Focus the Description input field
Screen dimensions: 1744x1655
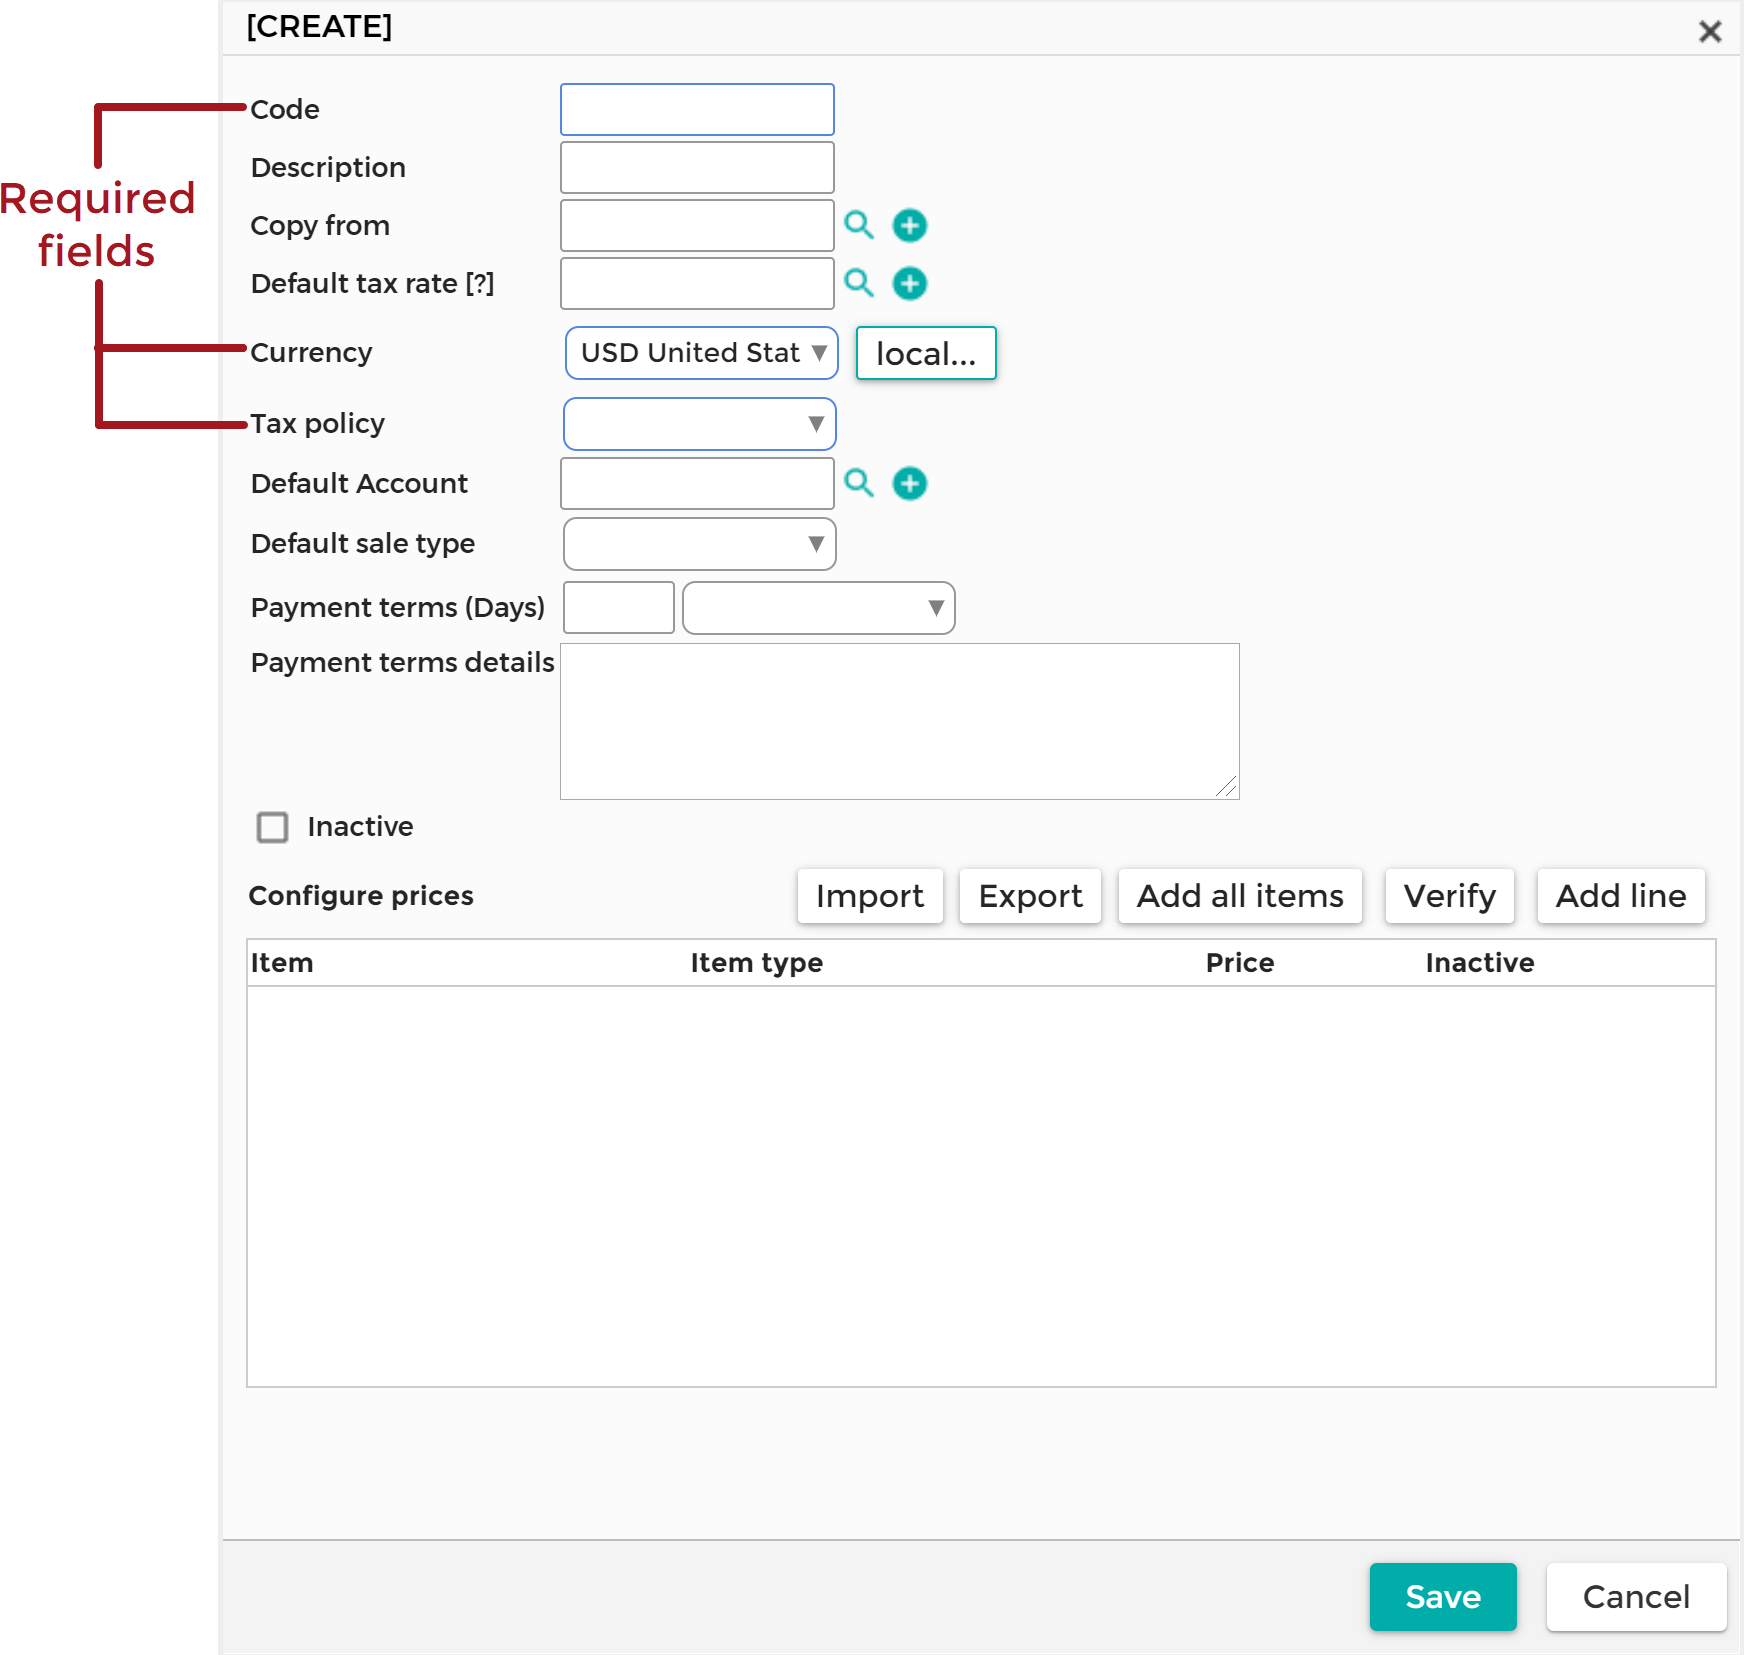coord(697,167)
